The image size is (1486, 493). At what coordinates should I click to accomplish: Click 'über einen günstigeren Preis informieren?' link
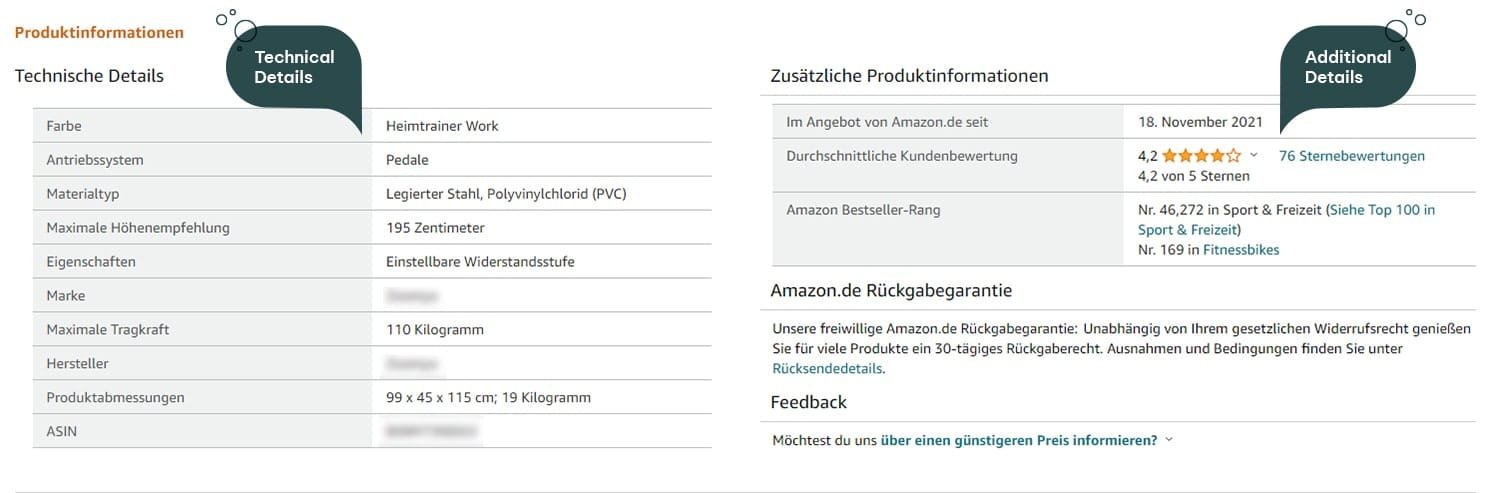tap(1018, 440)
